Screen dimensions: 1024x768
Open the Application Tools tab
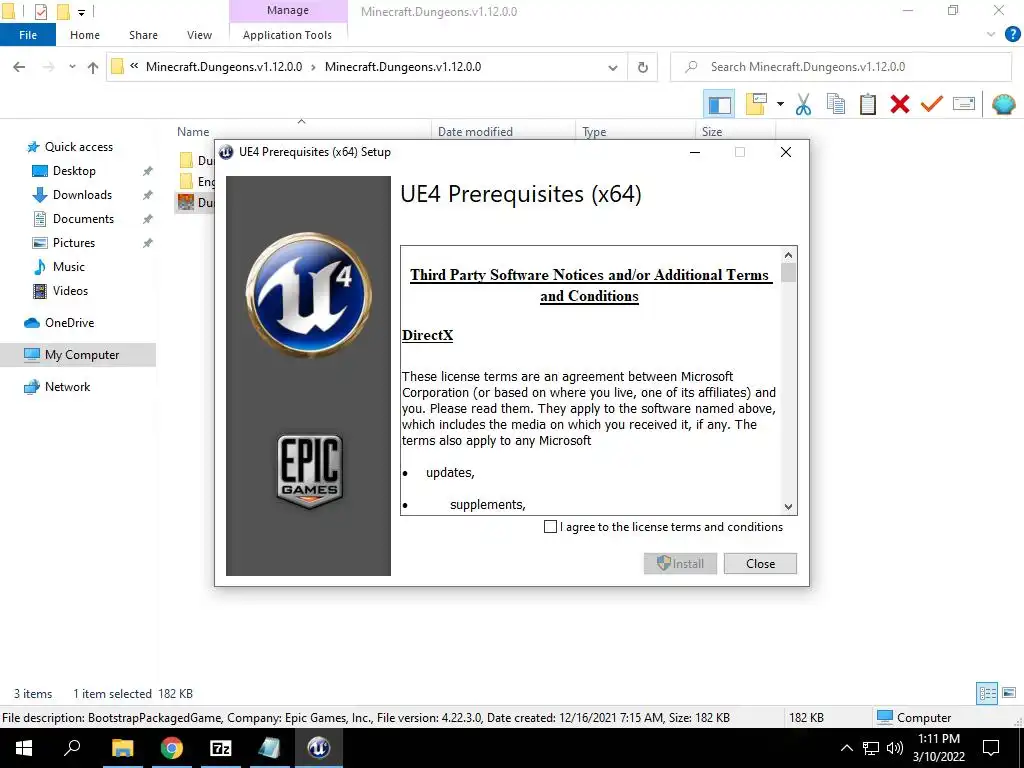[x=287, y=35]
